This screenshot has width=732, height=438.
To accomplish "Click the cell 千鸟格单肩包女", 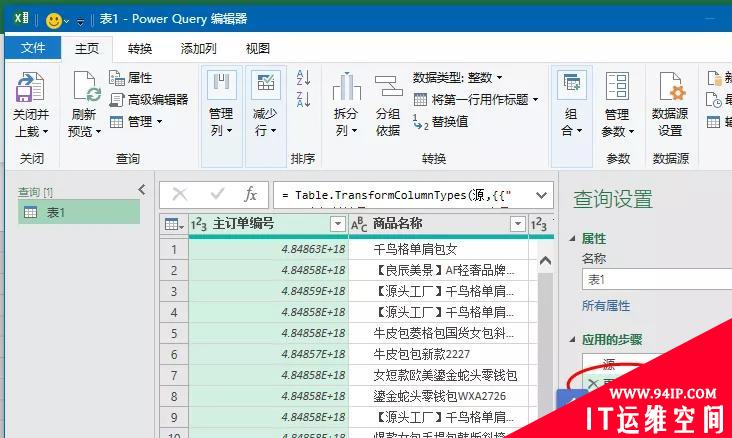I will coord(415,249).
